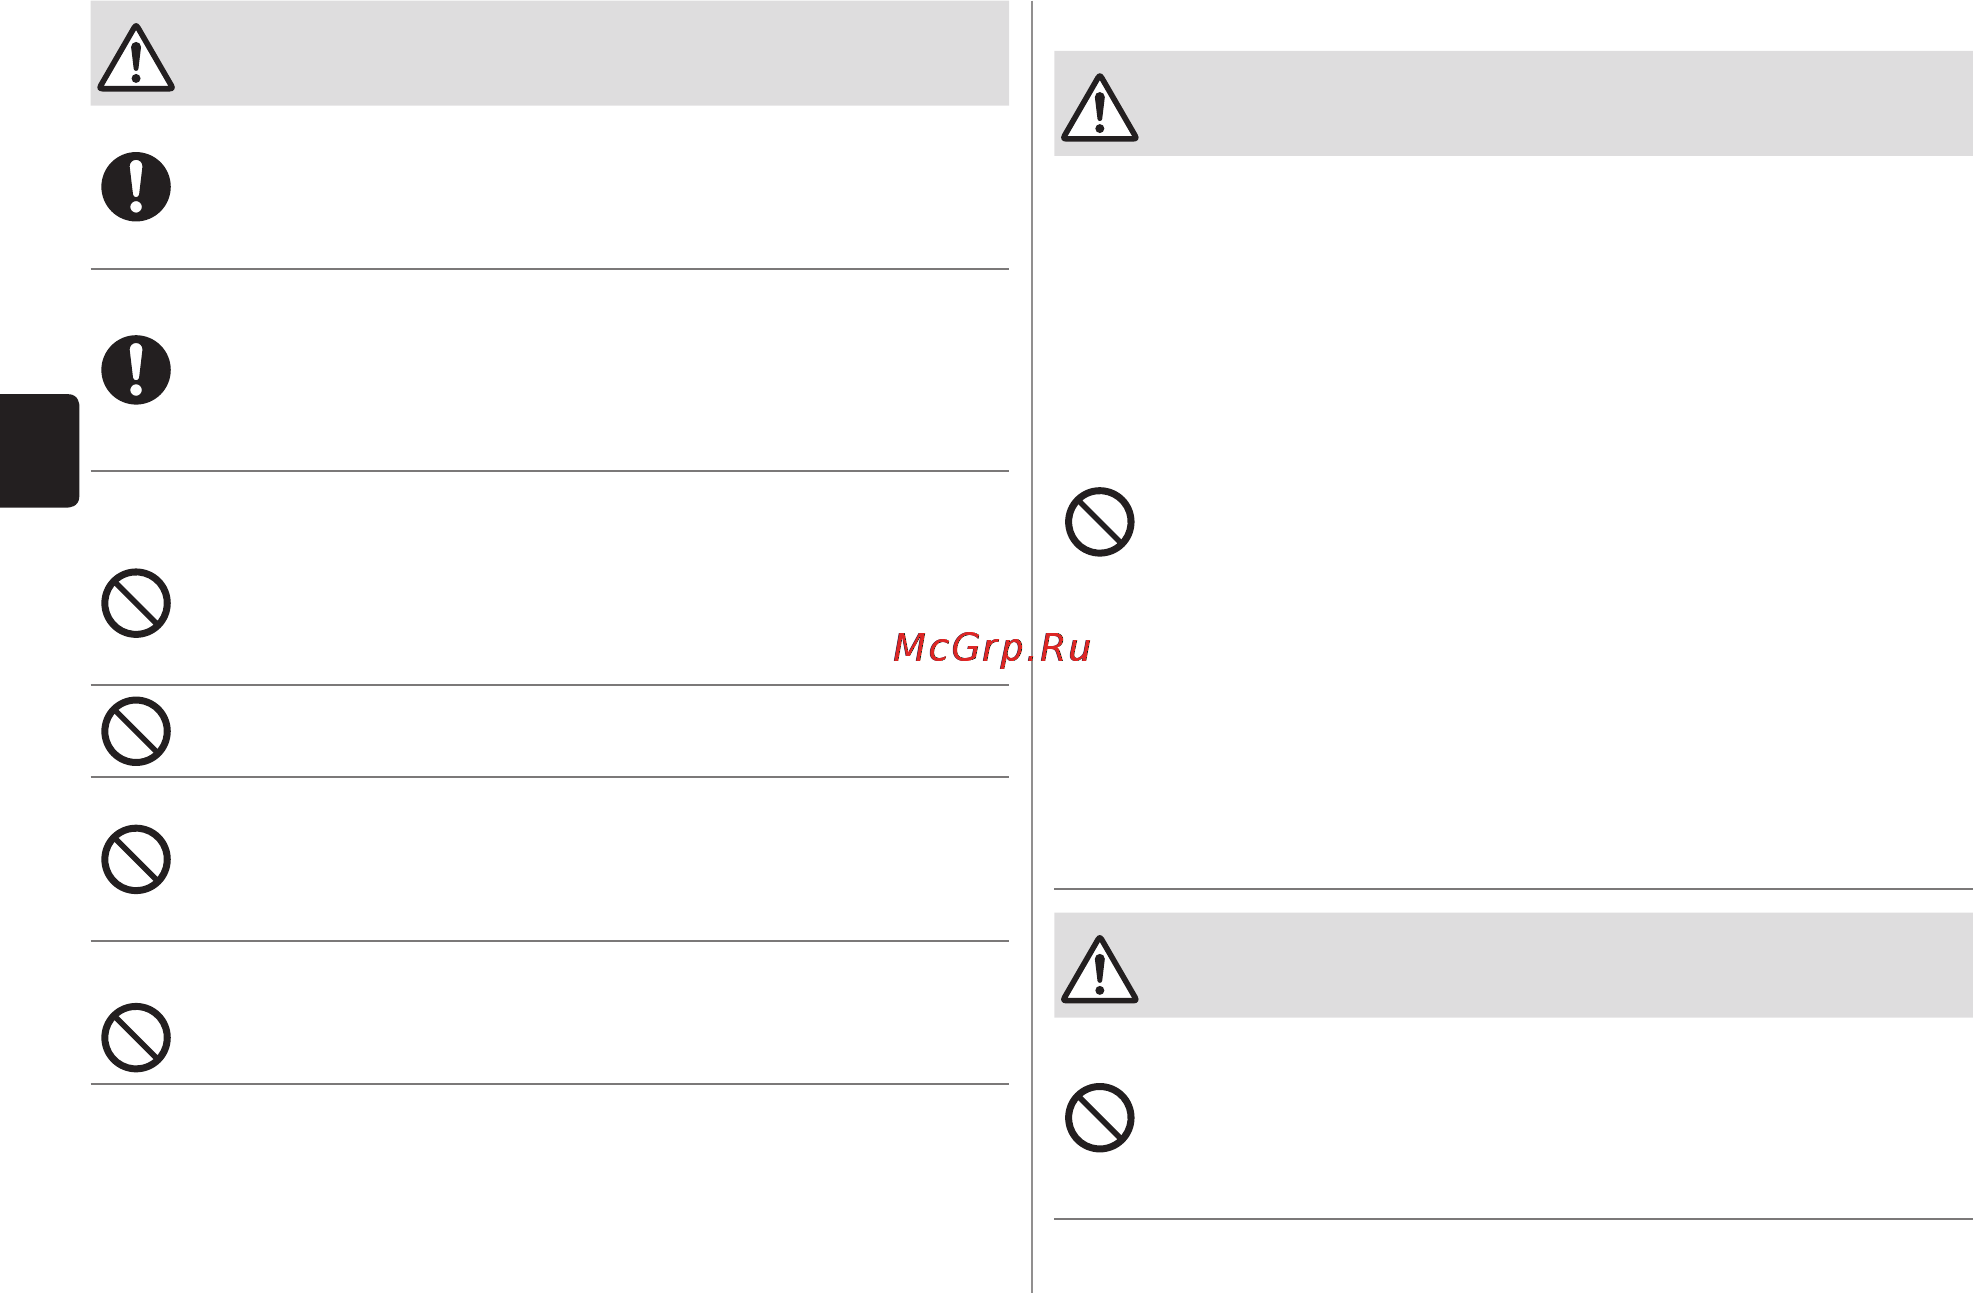Click the upper prohibition sign in right column

pyautogui.click(x=1099, y=522)
